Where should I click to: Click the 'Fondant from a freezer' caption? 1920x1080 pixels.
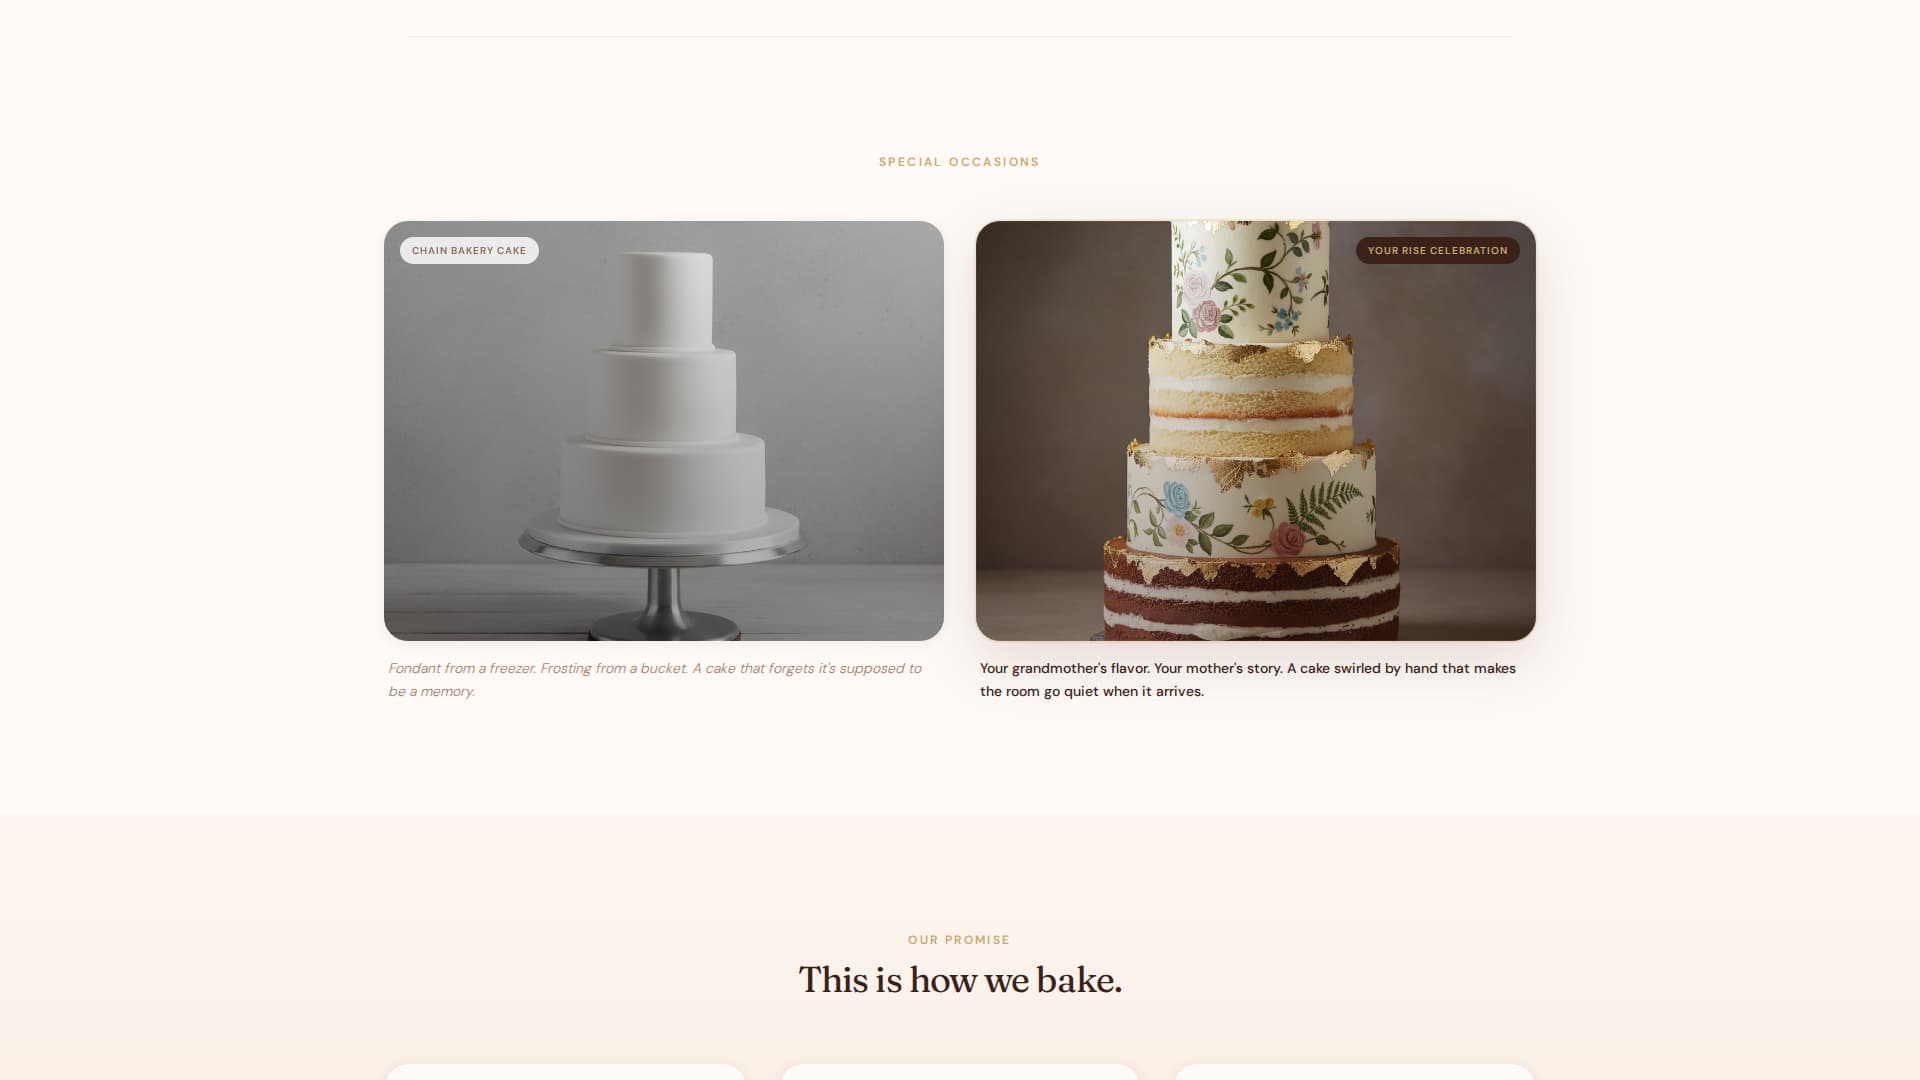655,680
